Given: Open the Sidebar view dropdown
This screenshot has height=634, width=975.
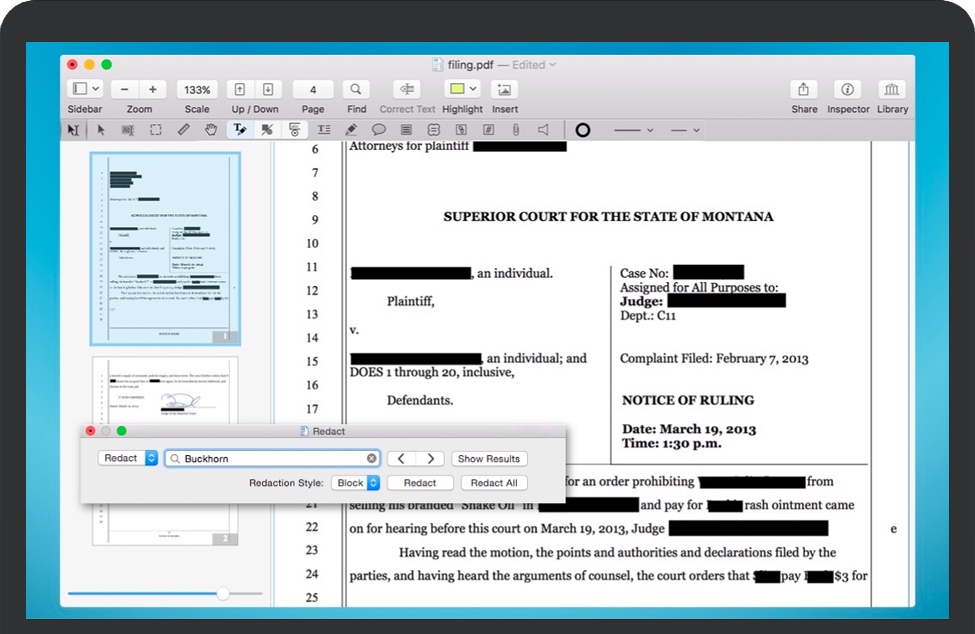Looking at the screenshot, I should coord(84,89).
